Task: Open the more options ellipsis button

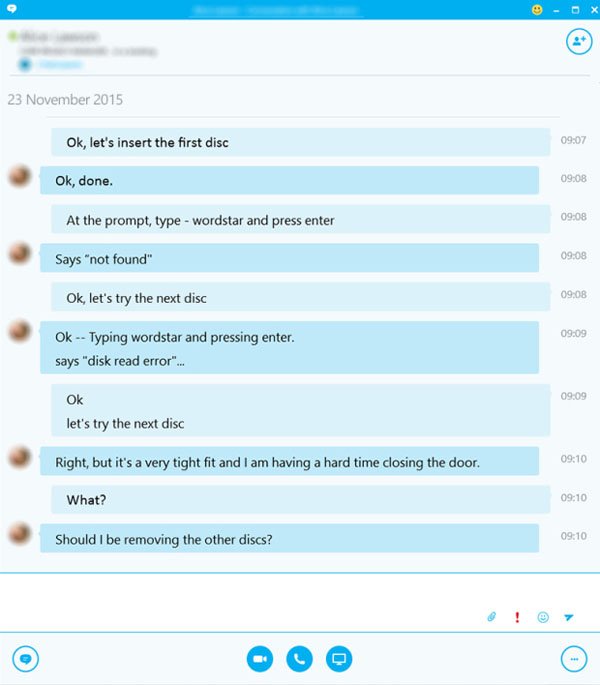Action: pyautogui.click(x=574, y=659)
